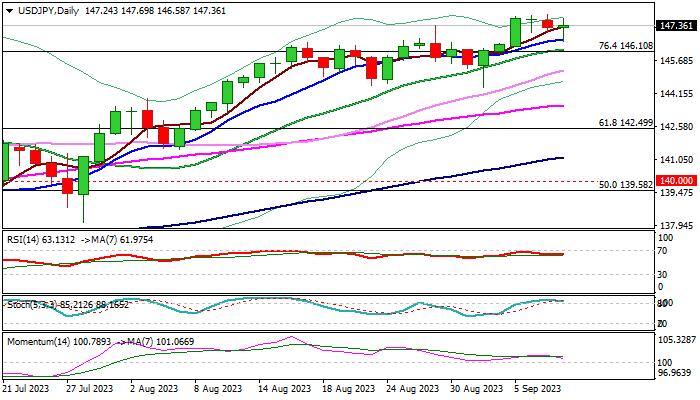
Task: Click the 14 Aug 2023 date marker
Action: 283,389
